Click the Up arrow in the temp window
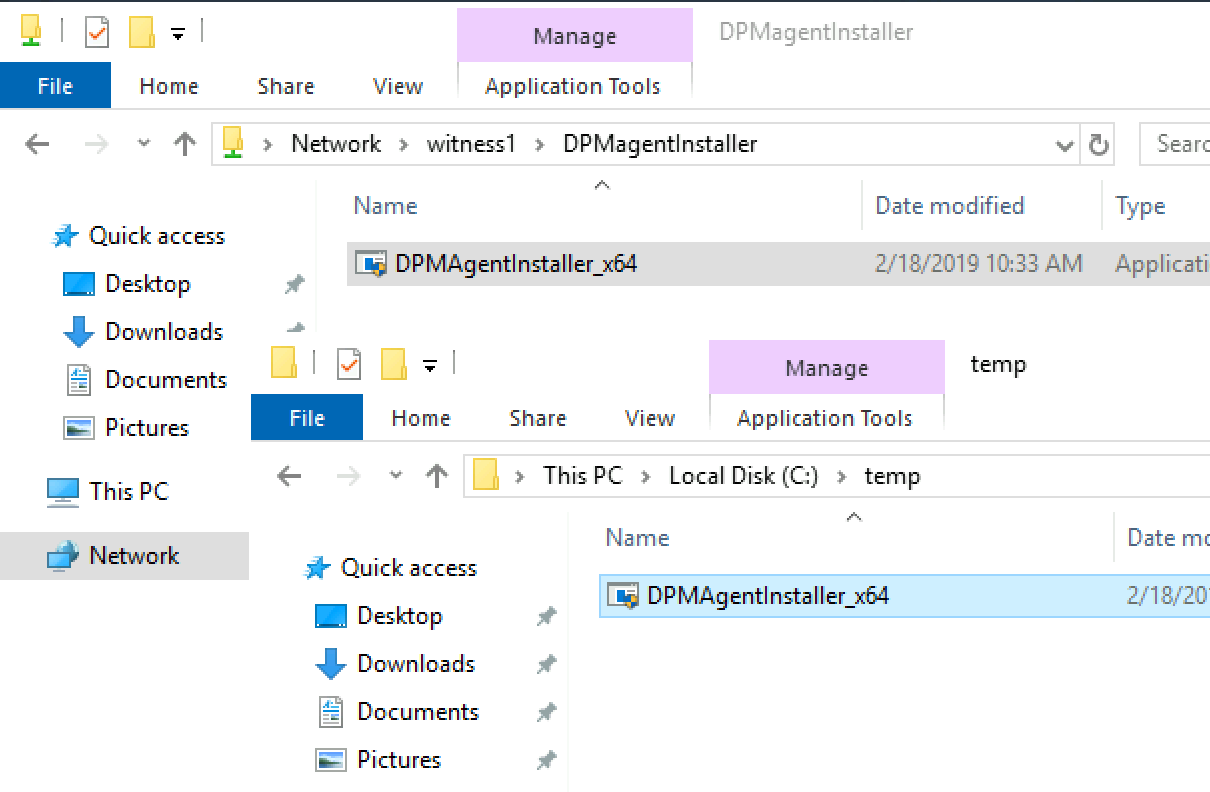Viewport: 1210px width, 792px height. tap(436, 476)
